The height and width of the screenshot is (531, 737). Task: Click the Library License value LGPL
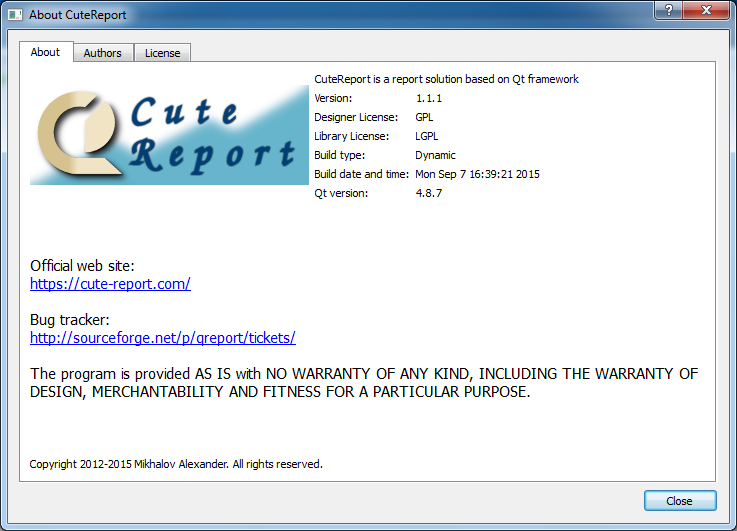click(427, 136)
